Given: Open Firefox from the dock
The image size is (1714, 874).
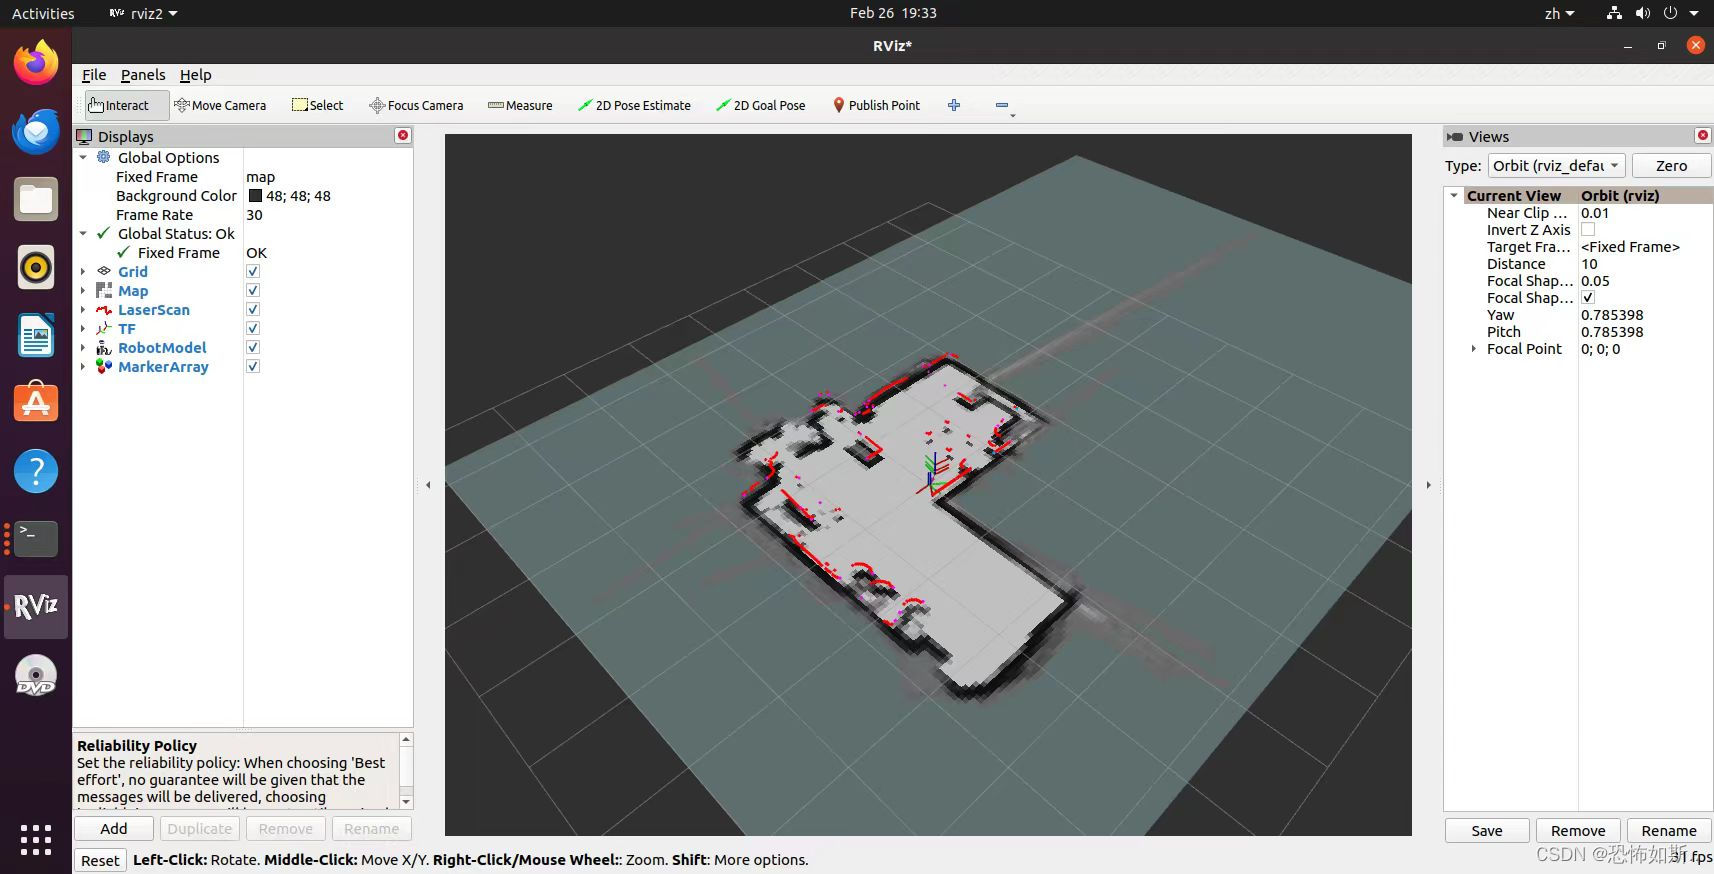Looking at the screenshot, I should point(36,63).
